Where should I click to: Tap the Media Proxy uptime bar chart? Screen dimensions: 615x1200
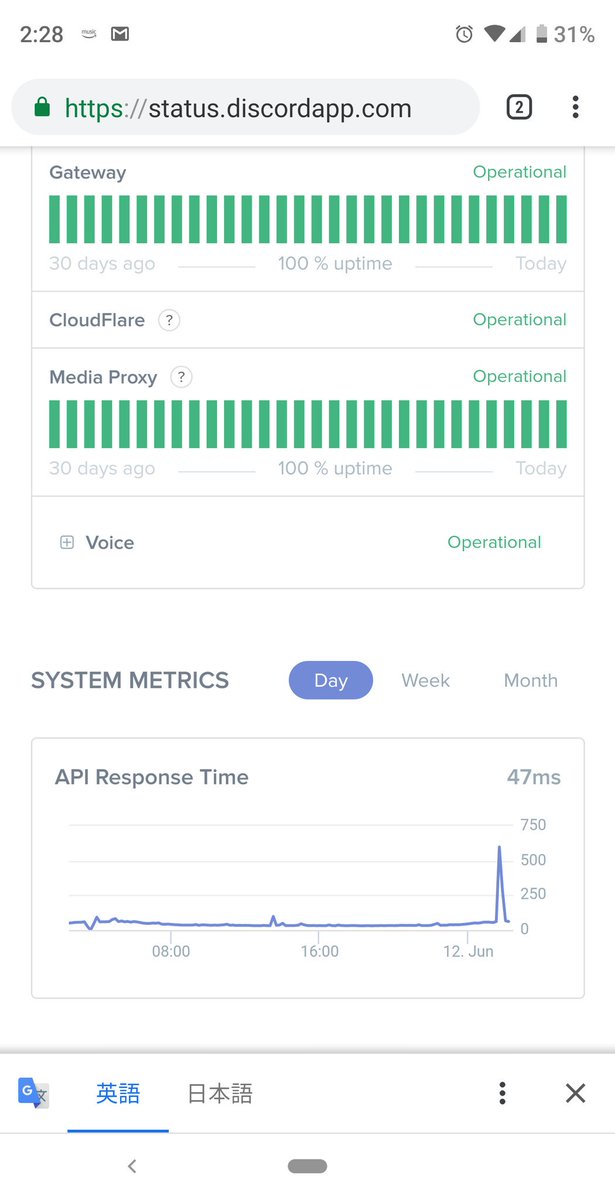[x=308, y=424]
